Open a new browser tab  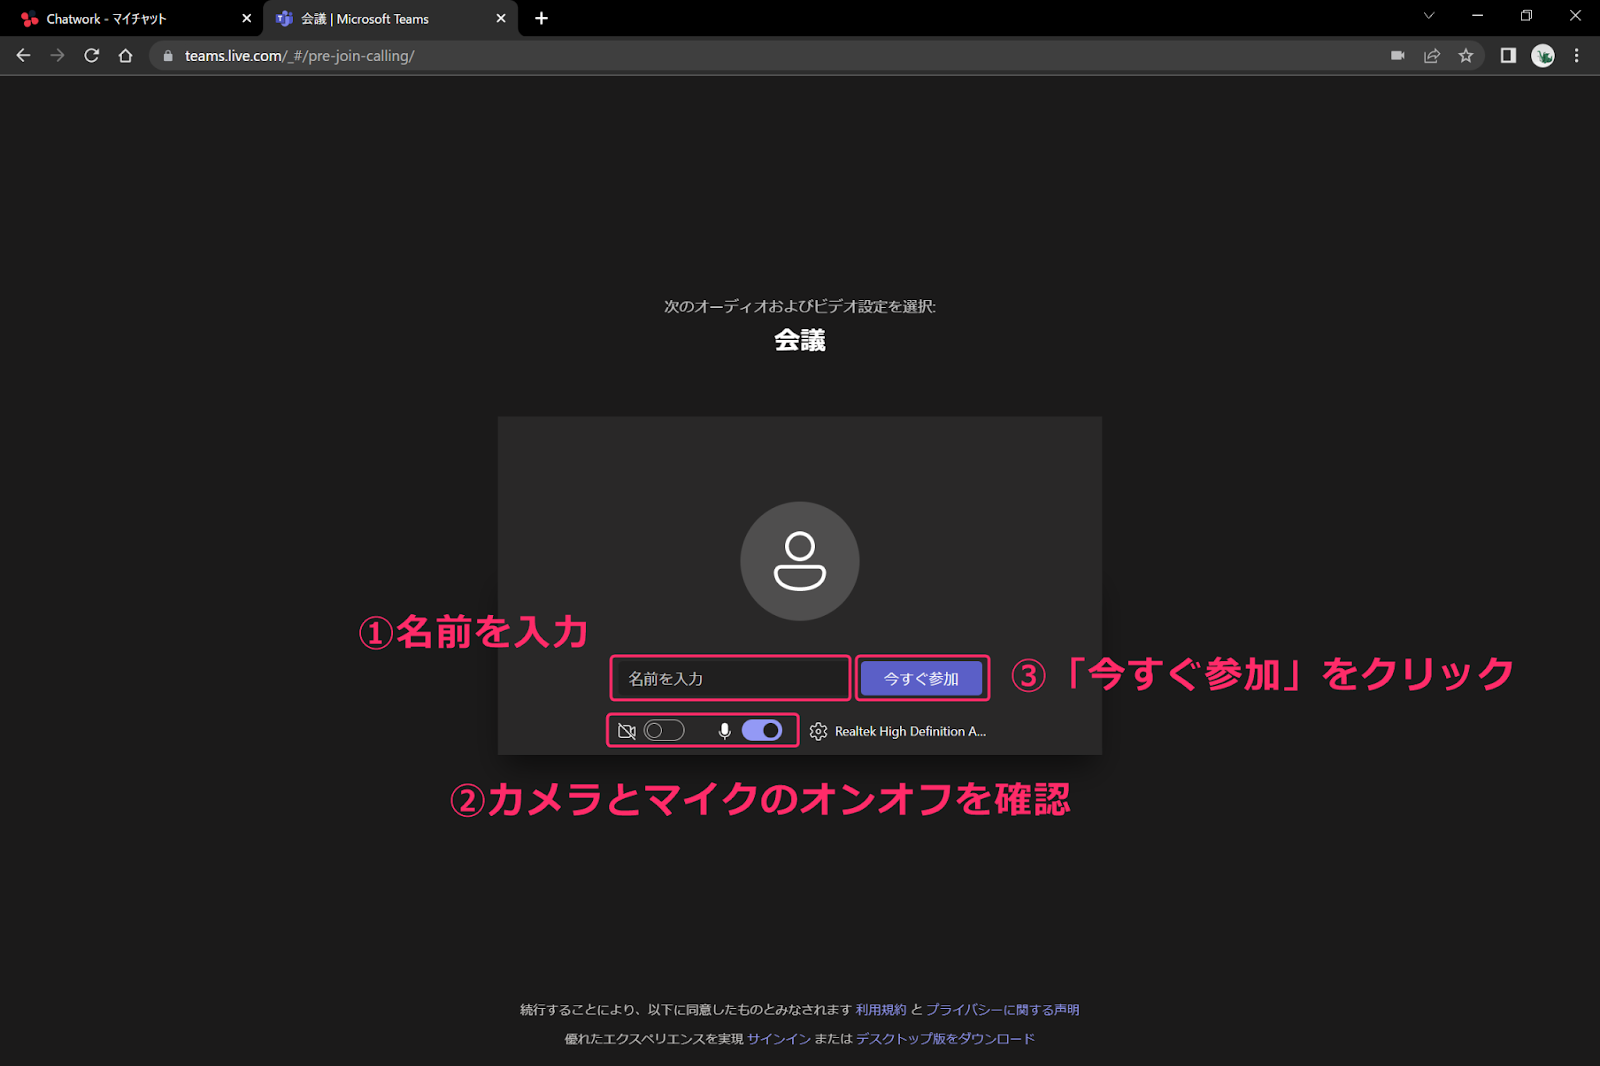(x=541, y=18)
